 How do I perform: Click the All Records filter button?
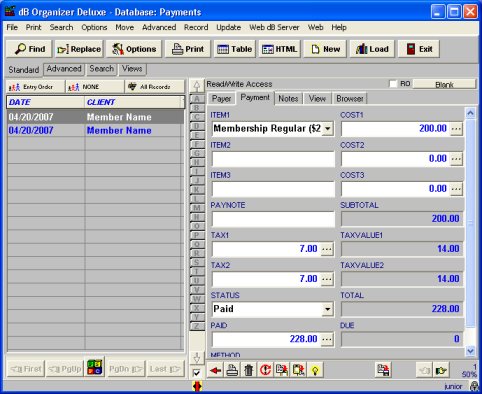point(155,87)
